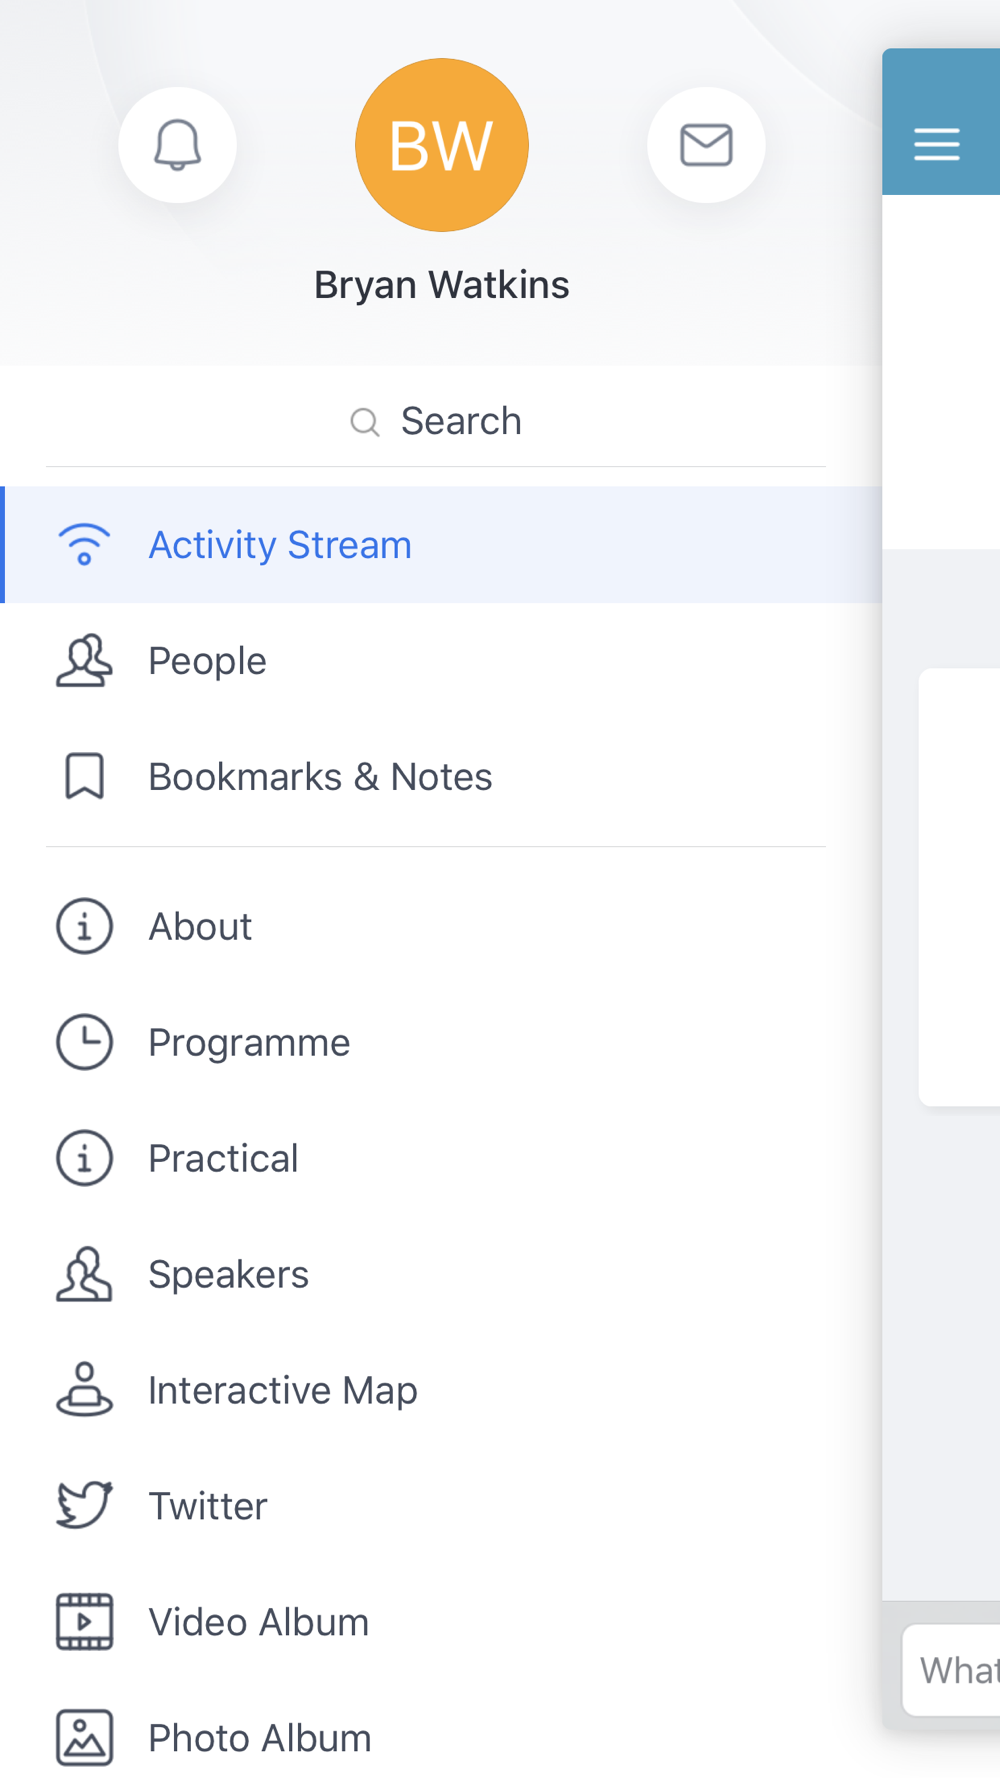Click the bookmark icon

click(84, 777)
